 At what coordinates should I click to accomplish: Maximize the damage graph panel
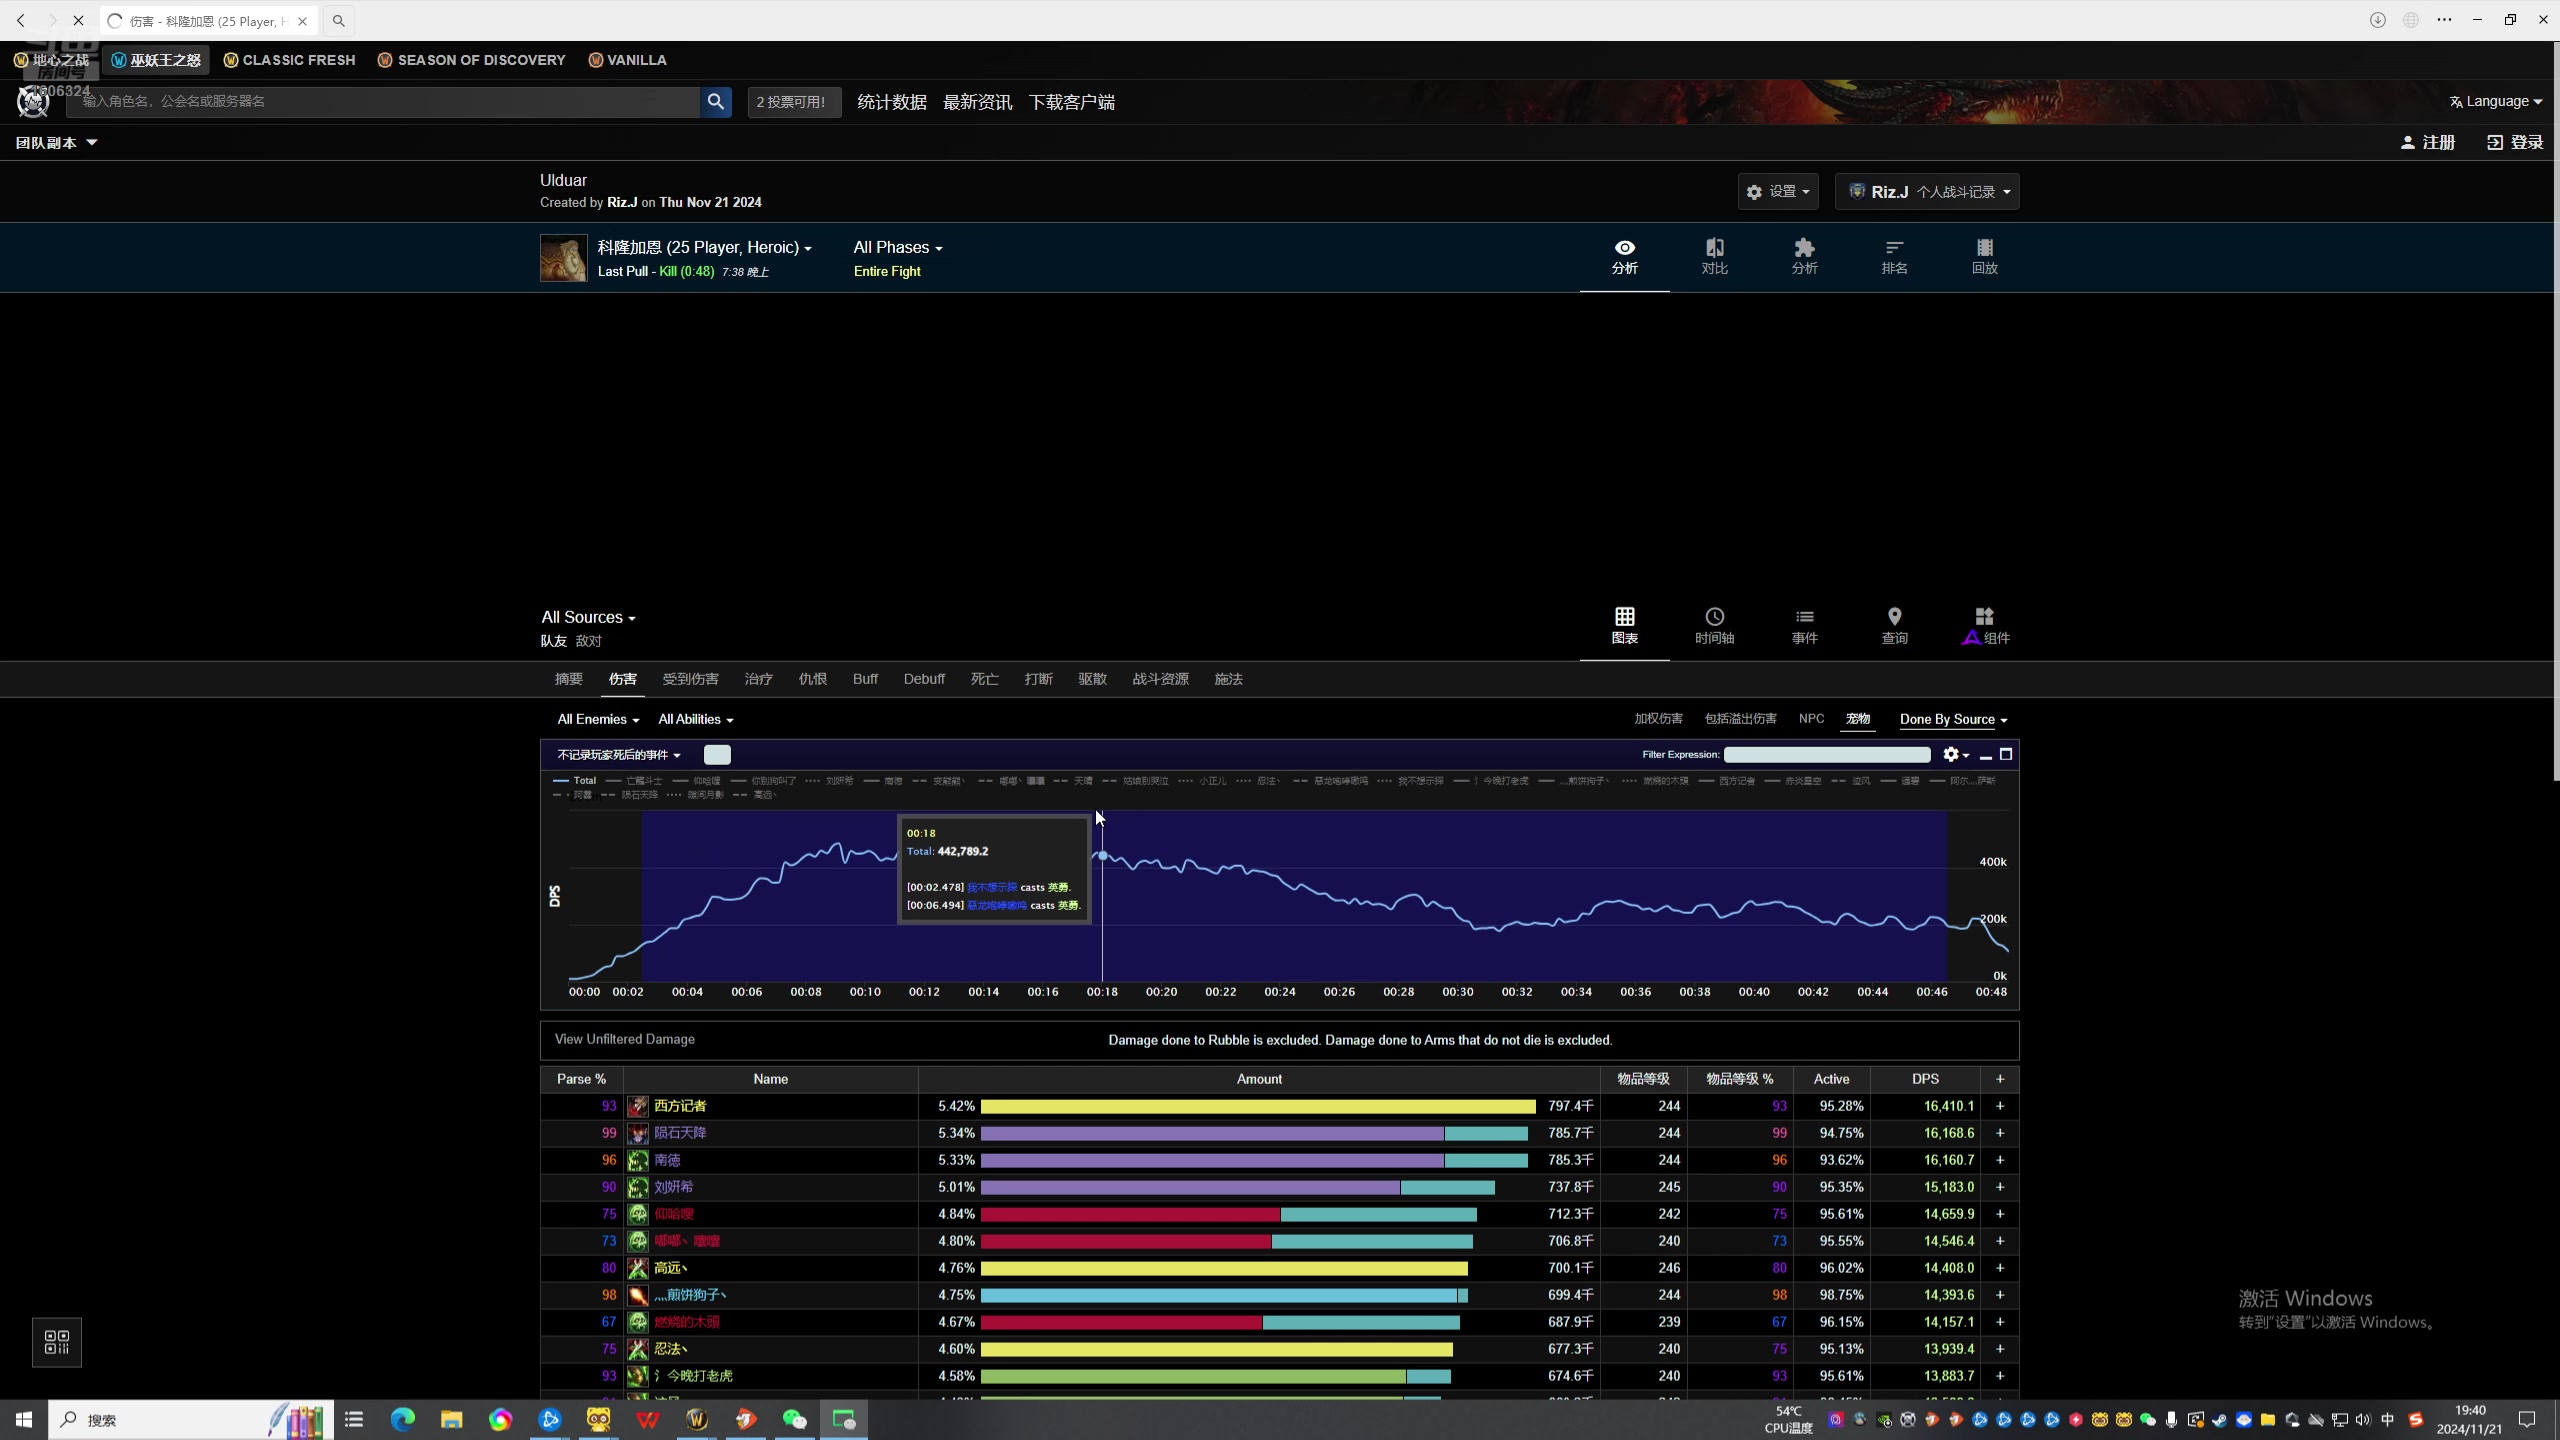2006,754
